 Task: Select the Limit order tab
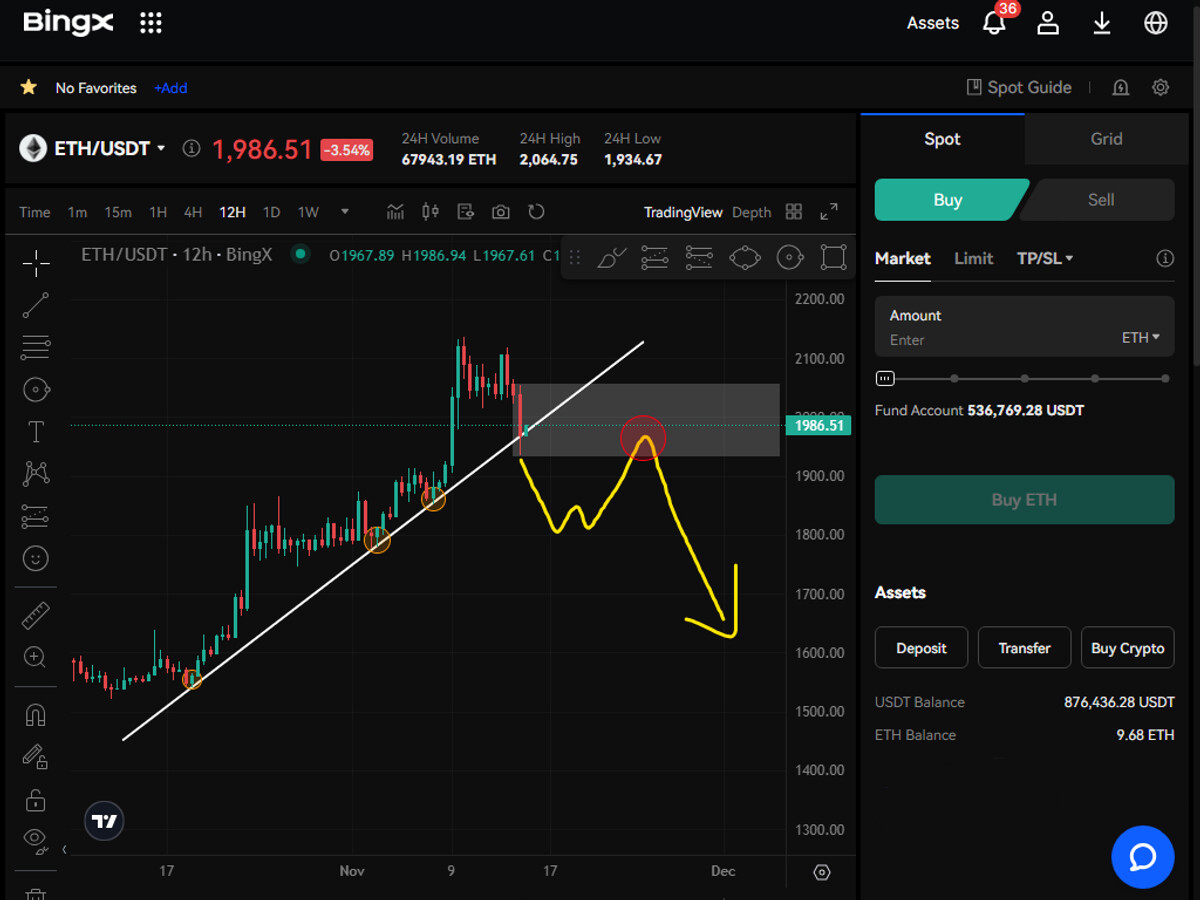tap(973, 258)
